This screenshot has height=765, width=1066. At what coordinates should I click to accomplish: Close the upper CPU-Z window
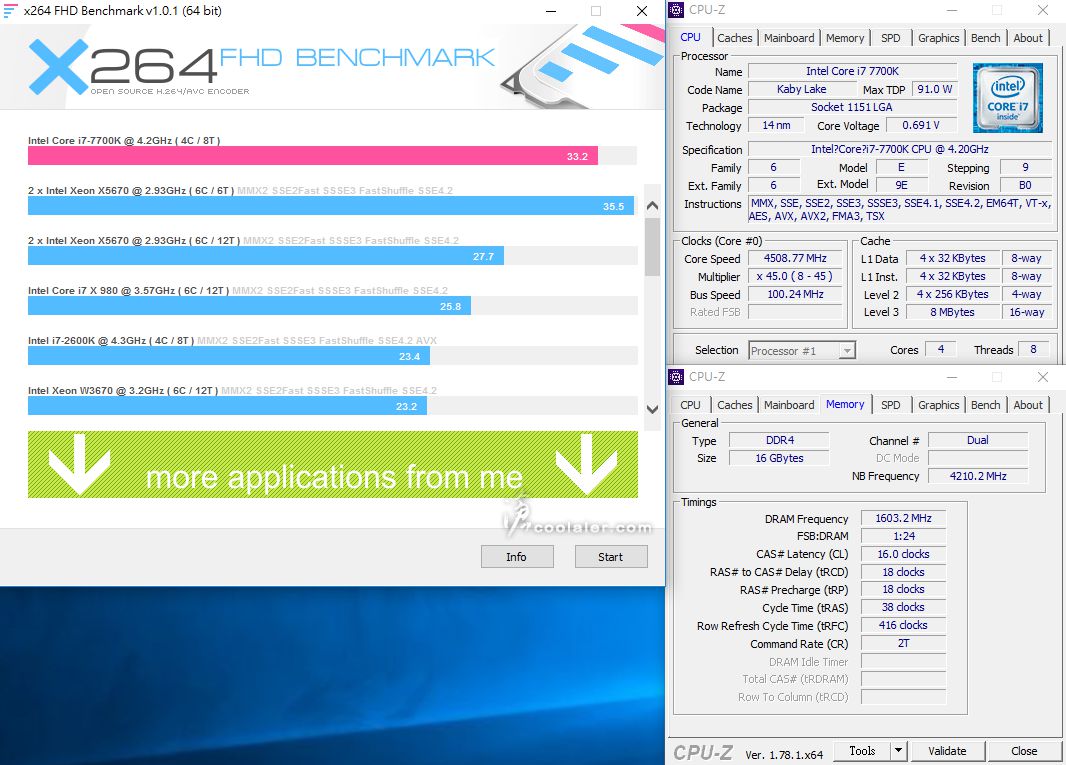(x=1043, y=10)
